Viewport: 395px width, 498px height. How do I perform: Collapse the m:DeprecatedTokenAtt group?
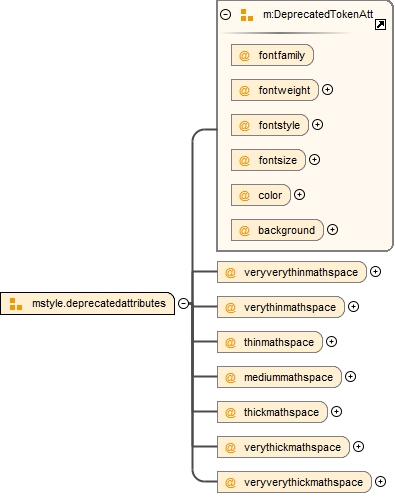226,15
